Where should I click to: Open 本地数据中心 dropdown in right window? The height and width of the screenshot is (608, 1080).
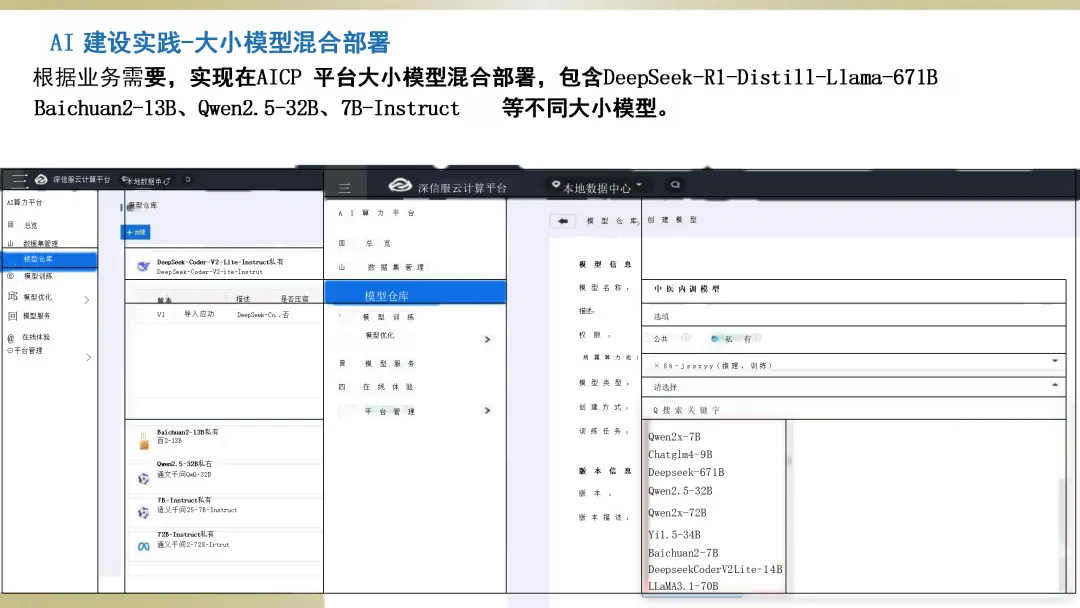pyautogui.click(x=597, y=187)
